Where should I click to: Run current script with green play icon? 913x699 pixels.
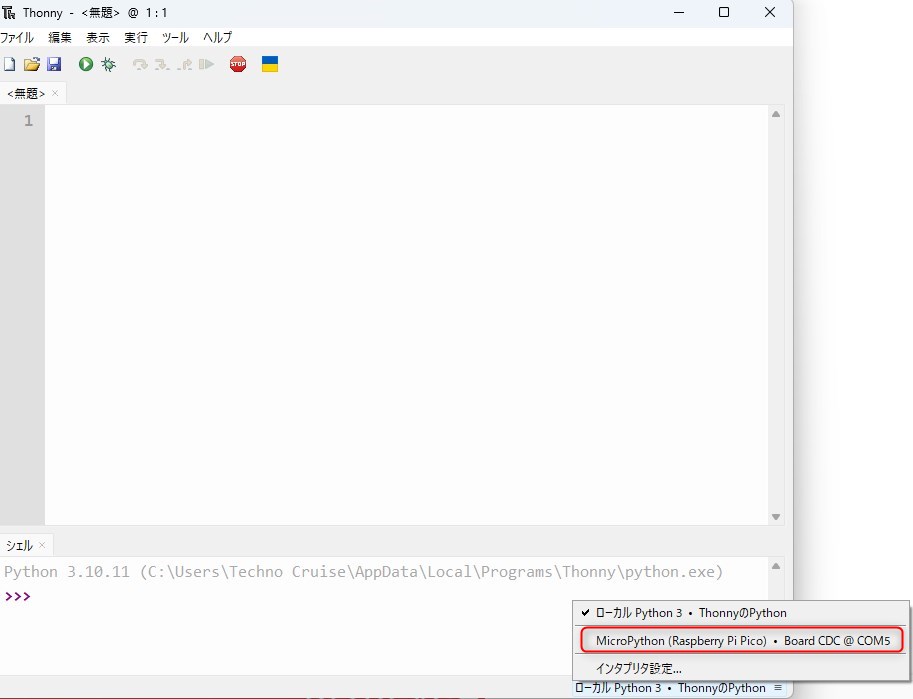[86, 64]
